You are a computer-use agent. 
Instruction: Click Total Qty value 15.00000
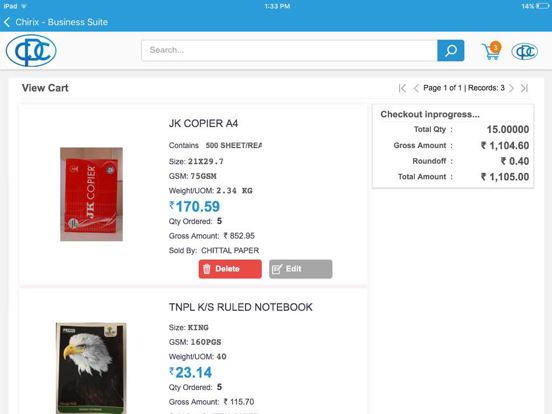coord(508,130)
